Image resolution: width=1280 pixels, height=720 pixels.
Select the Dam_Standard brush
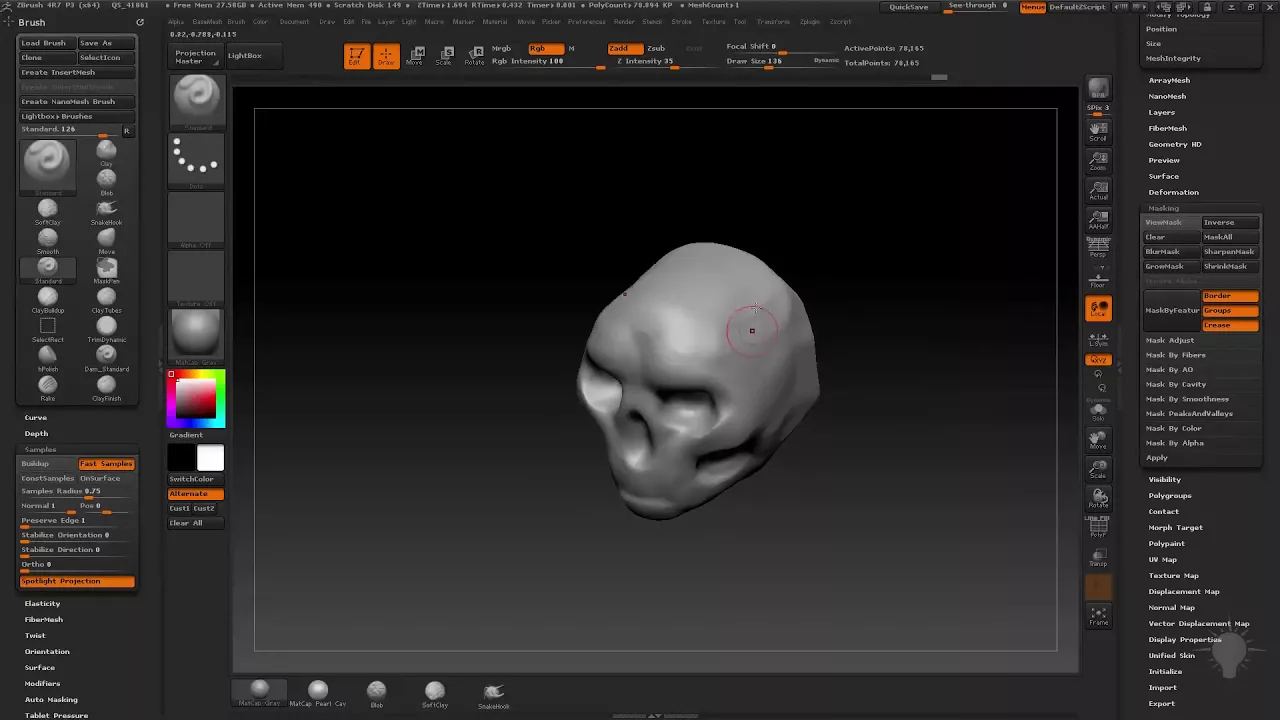pyautogui.click(x=106, y=358)
